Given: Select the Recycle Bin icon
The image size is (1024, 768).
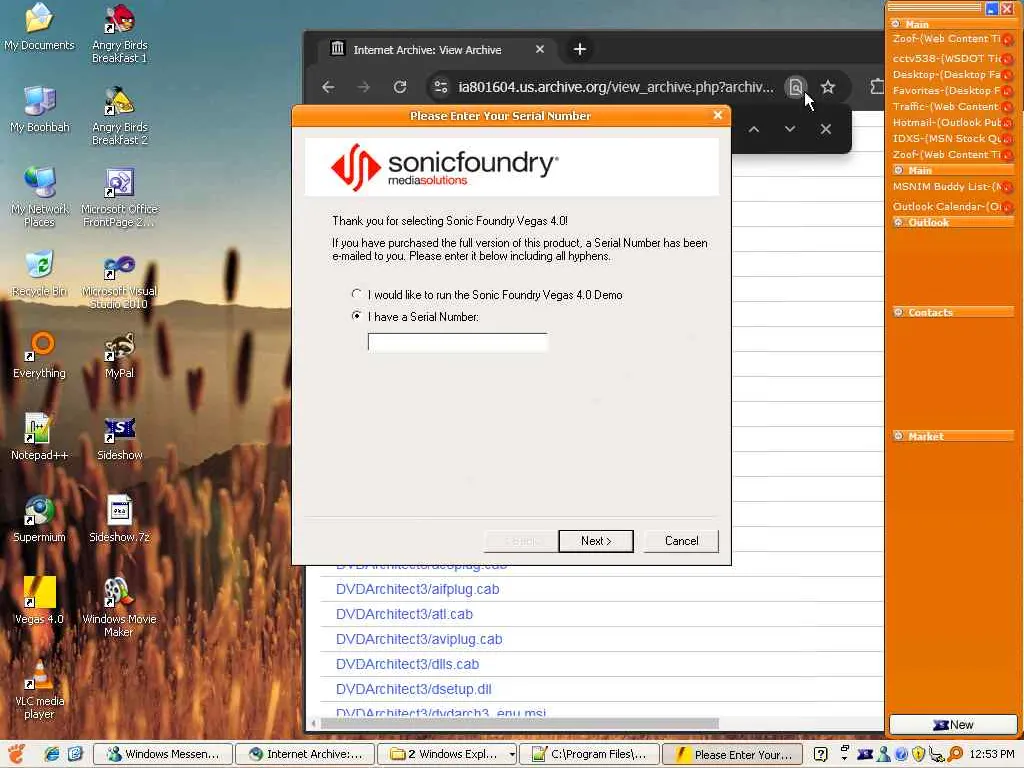Looking at the screenshot, I should click(39, 274).
